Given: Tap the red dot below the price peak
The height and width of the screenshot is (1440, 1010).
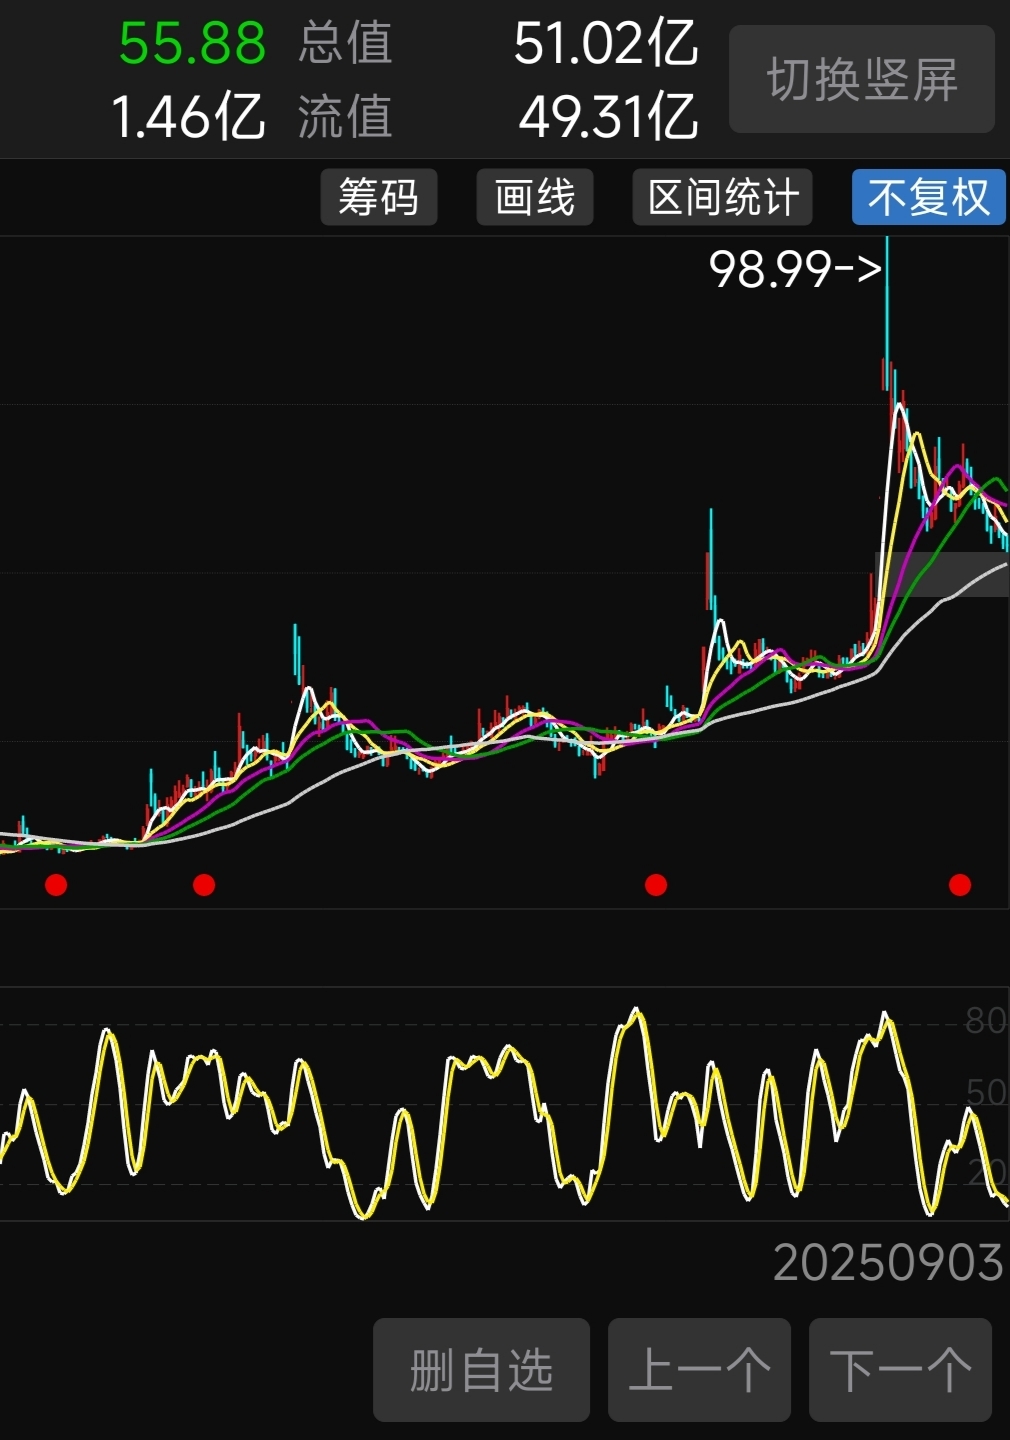Looking at the screenshot, I should (x=960, y=885).
